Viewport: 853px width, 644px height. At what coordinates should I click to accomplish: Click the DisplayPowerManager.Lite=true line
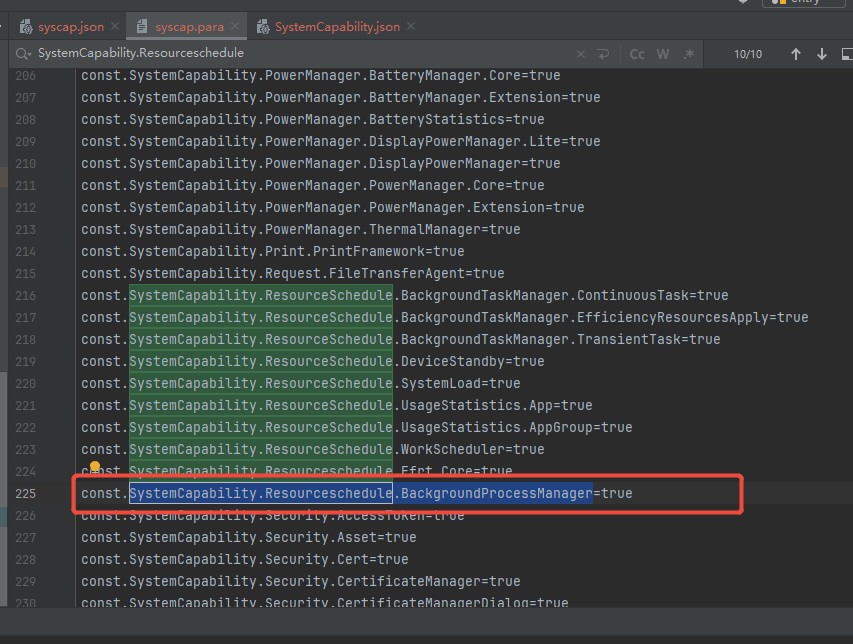[x=341, y=141]
